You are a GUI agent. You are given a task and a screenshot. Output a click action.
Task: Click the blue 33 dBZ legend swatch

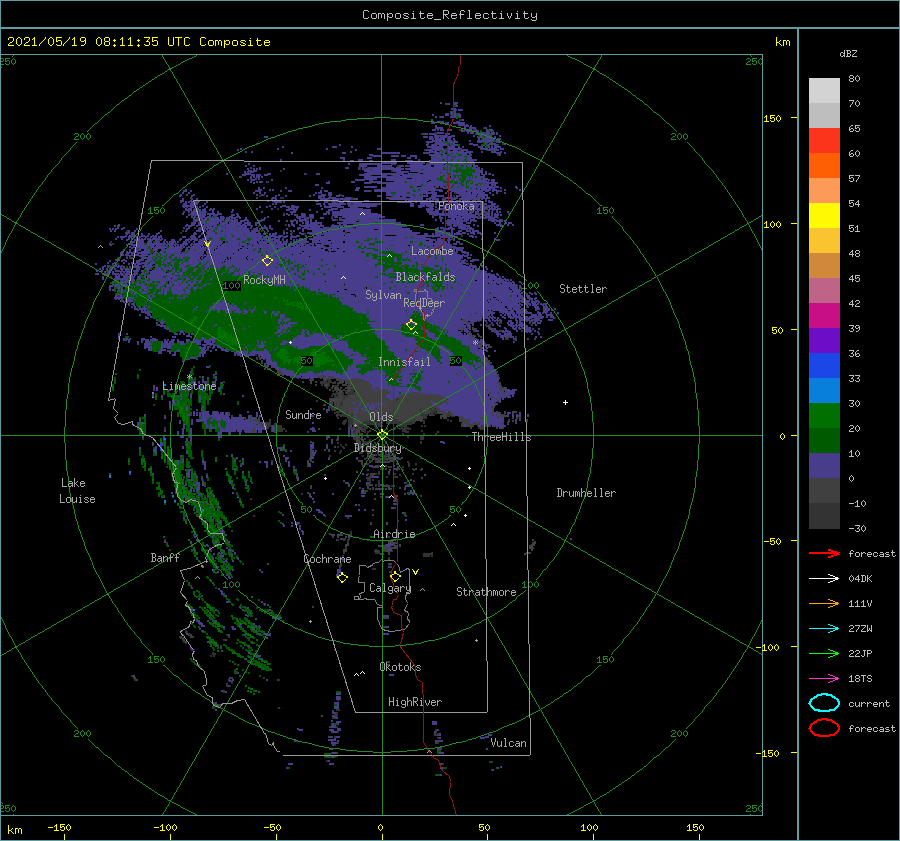824,366
